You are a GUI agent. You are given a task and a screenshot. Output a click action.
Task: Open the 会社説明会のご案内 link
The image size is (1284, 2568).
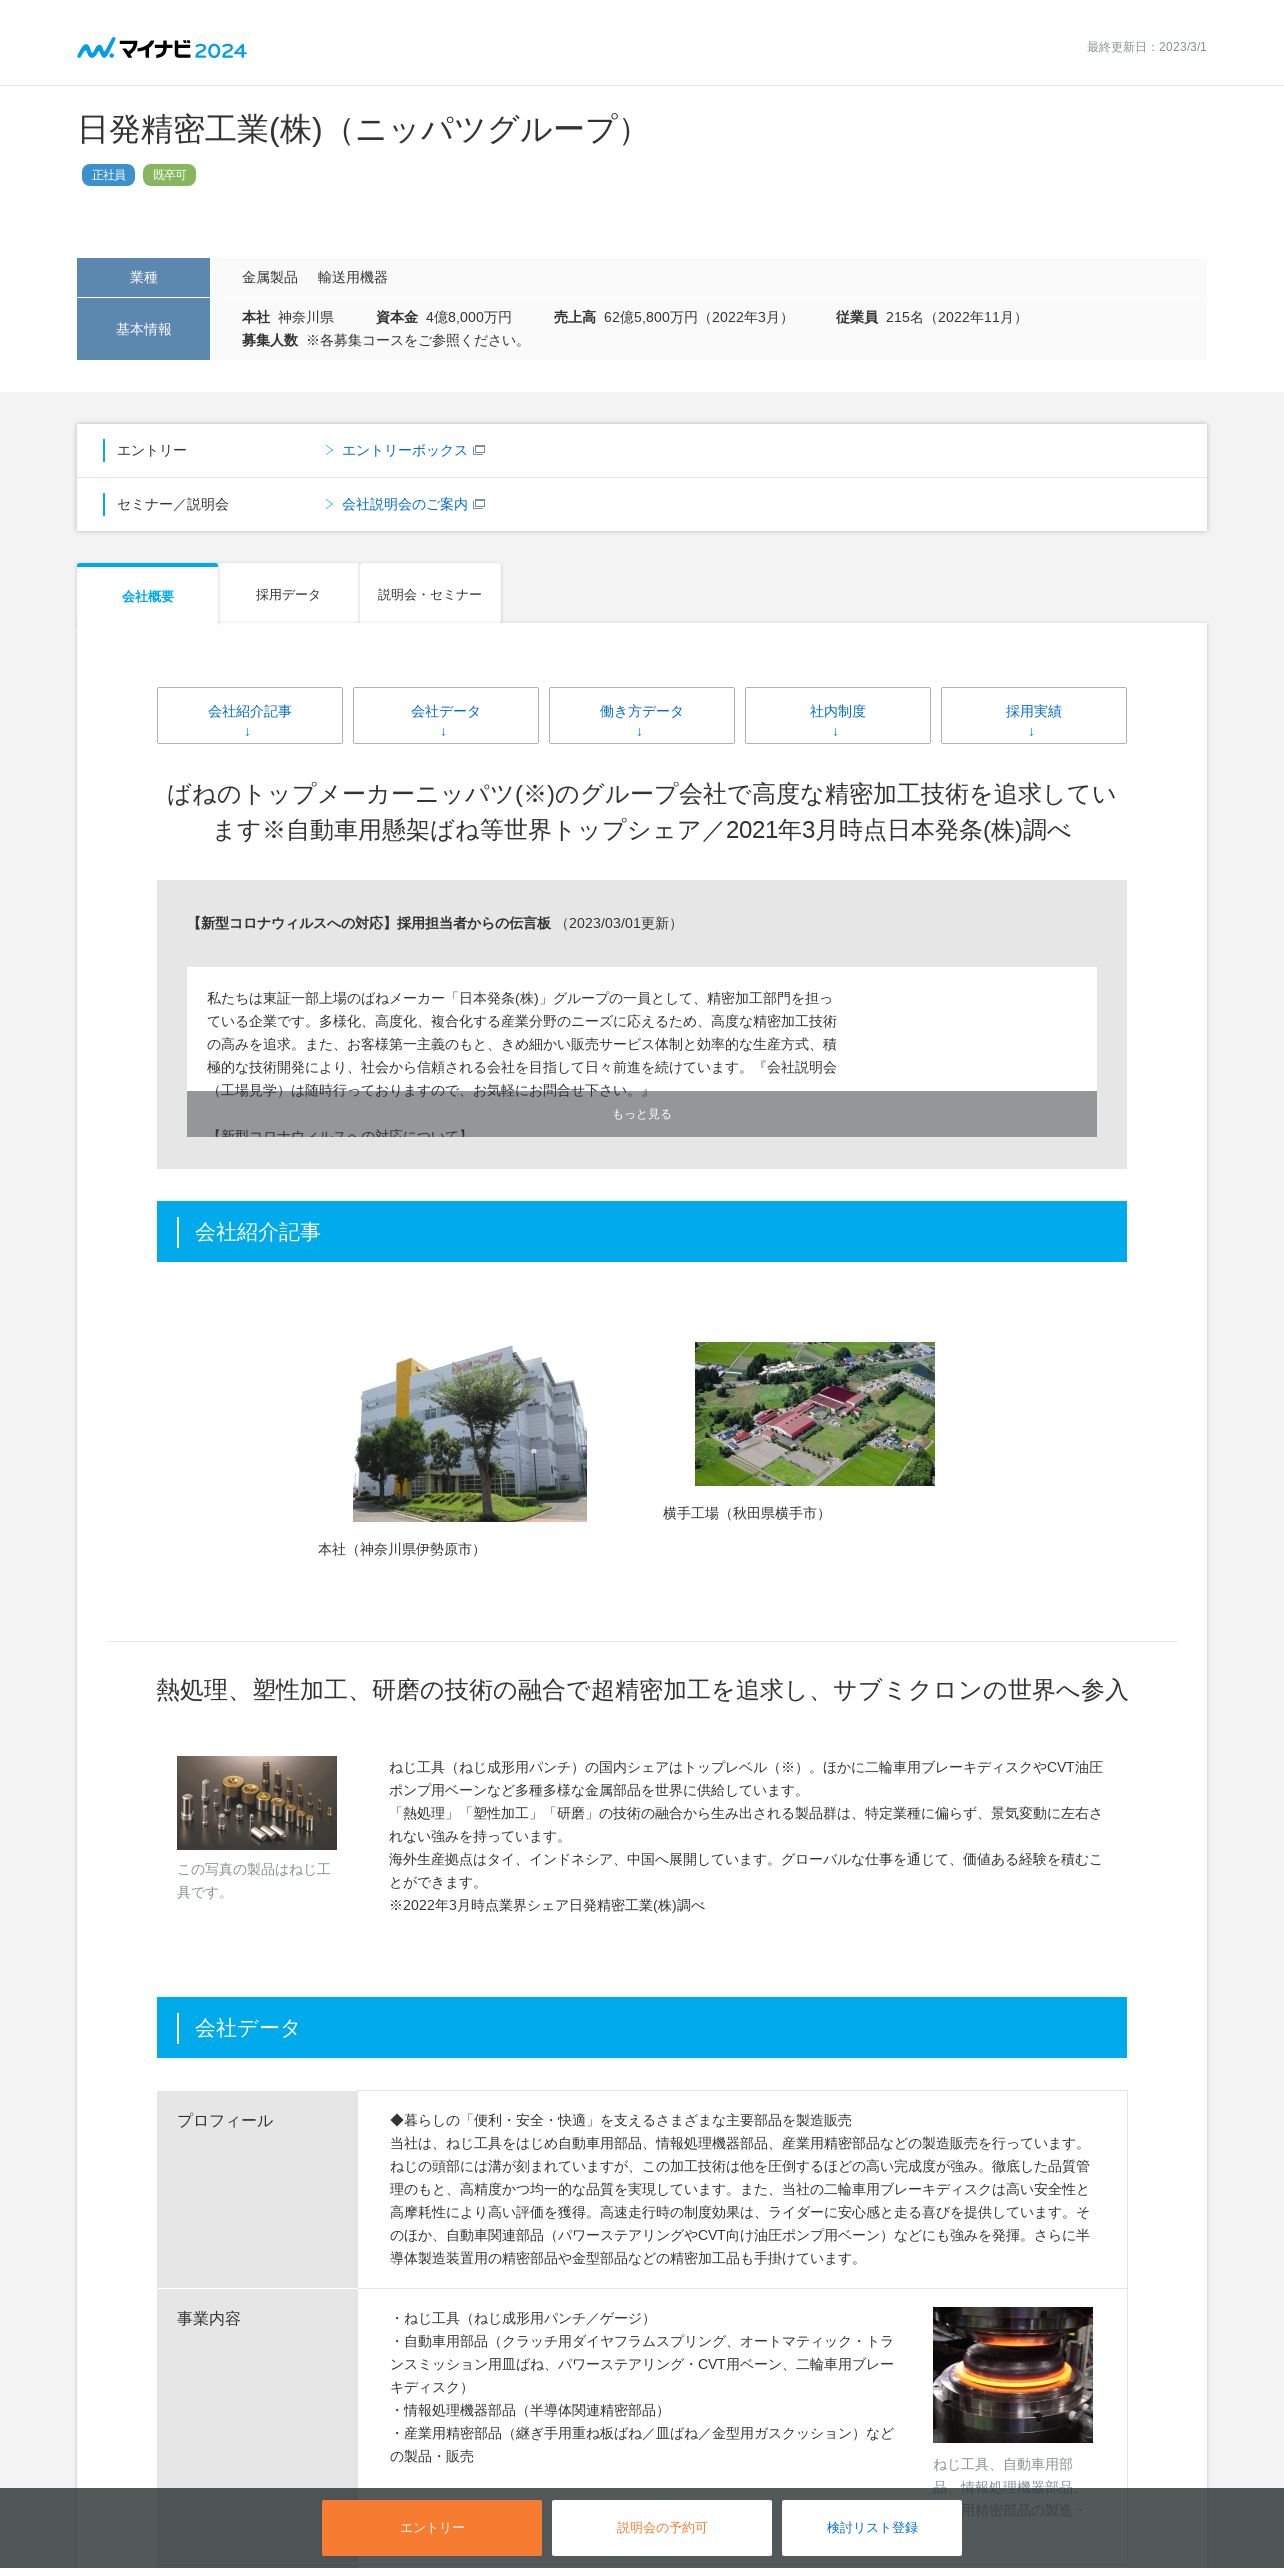[x=404, y=505]
